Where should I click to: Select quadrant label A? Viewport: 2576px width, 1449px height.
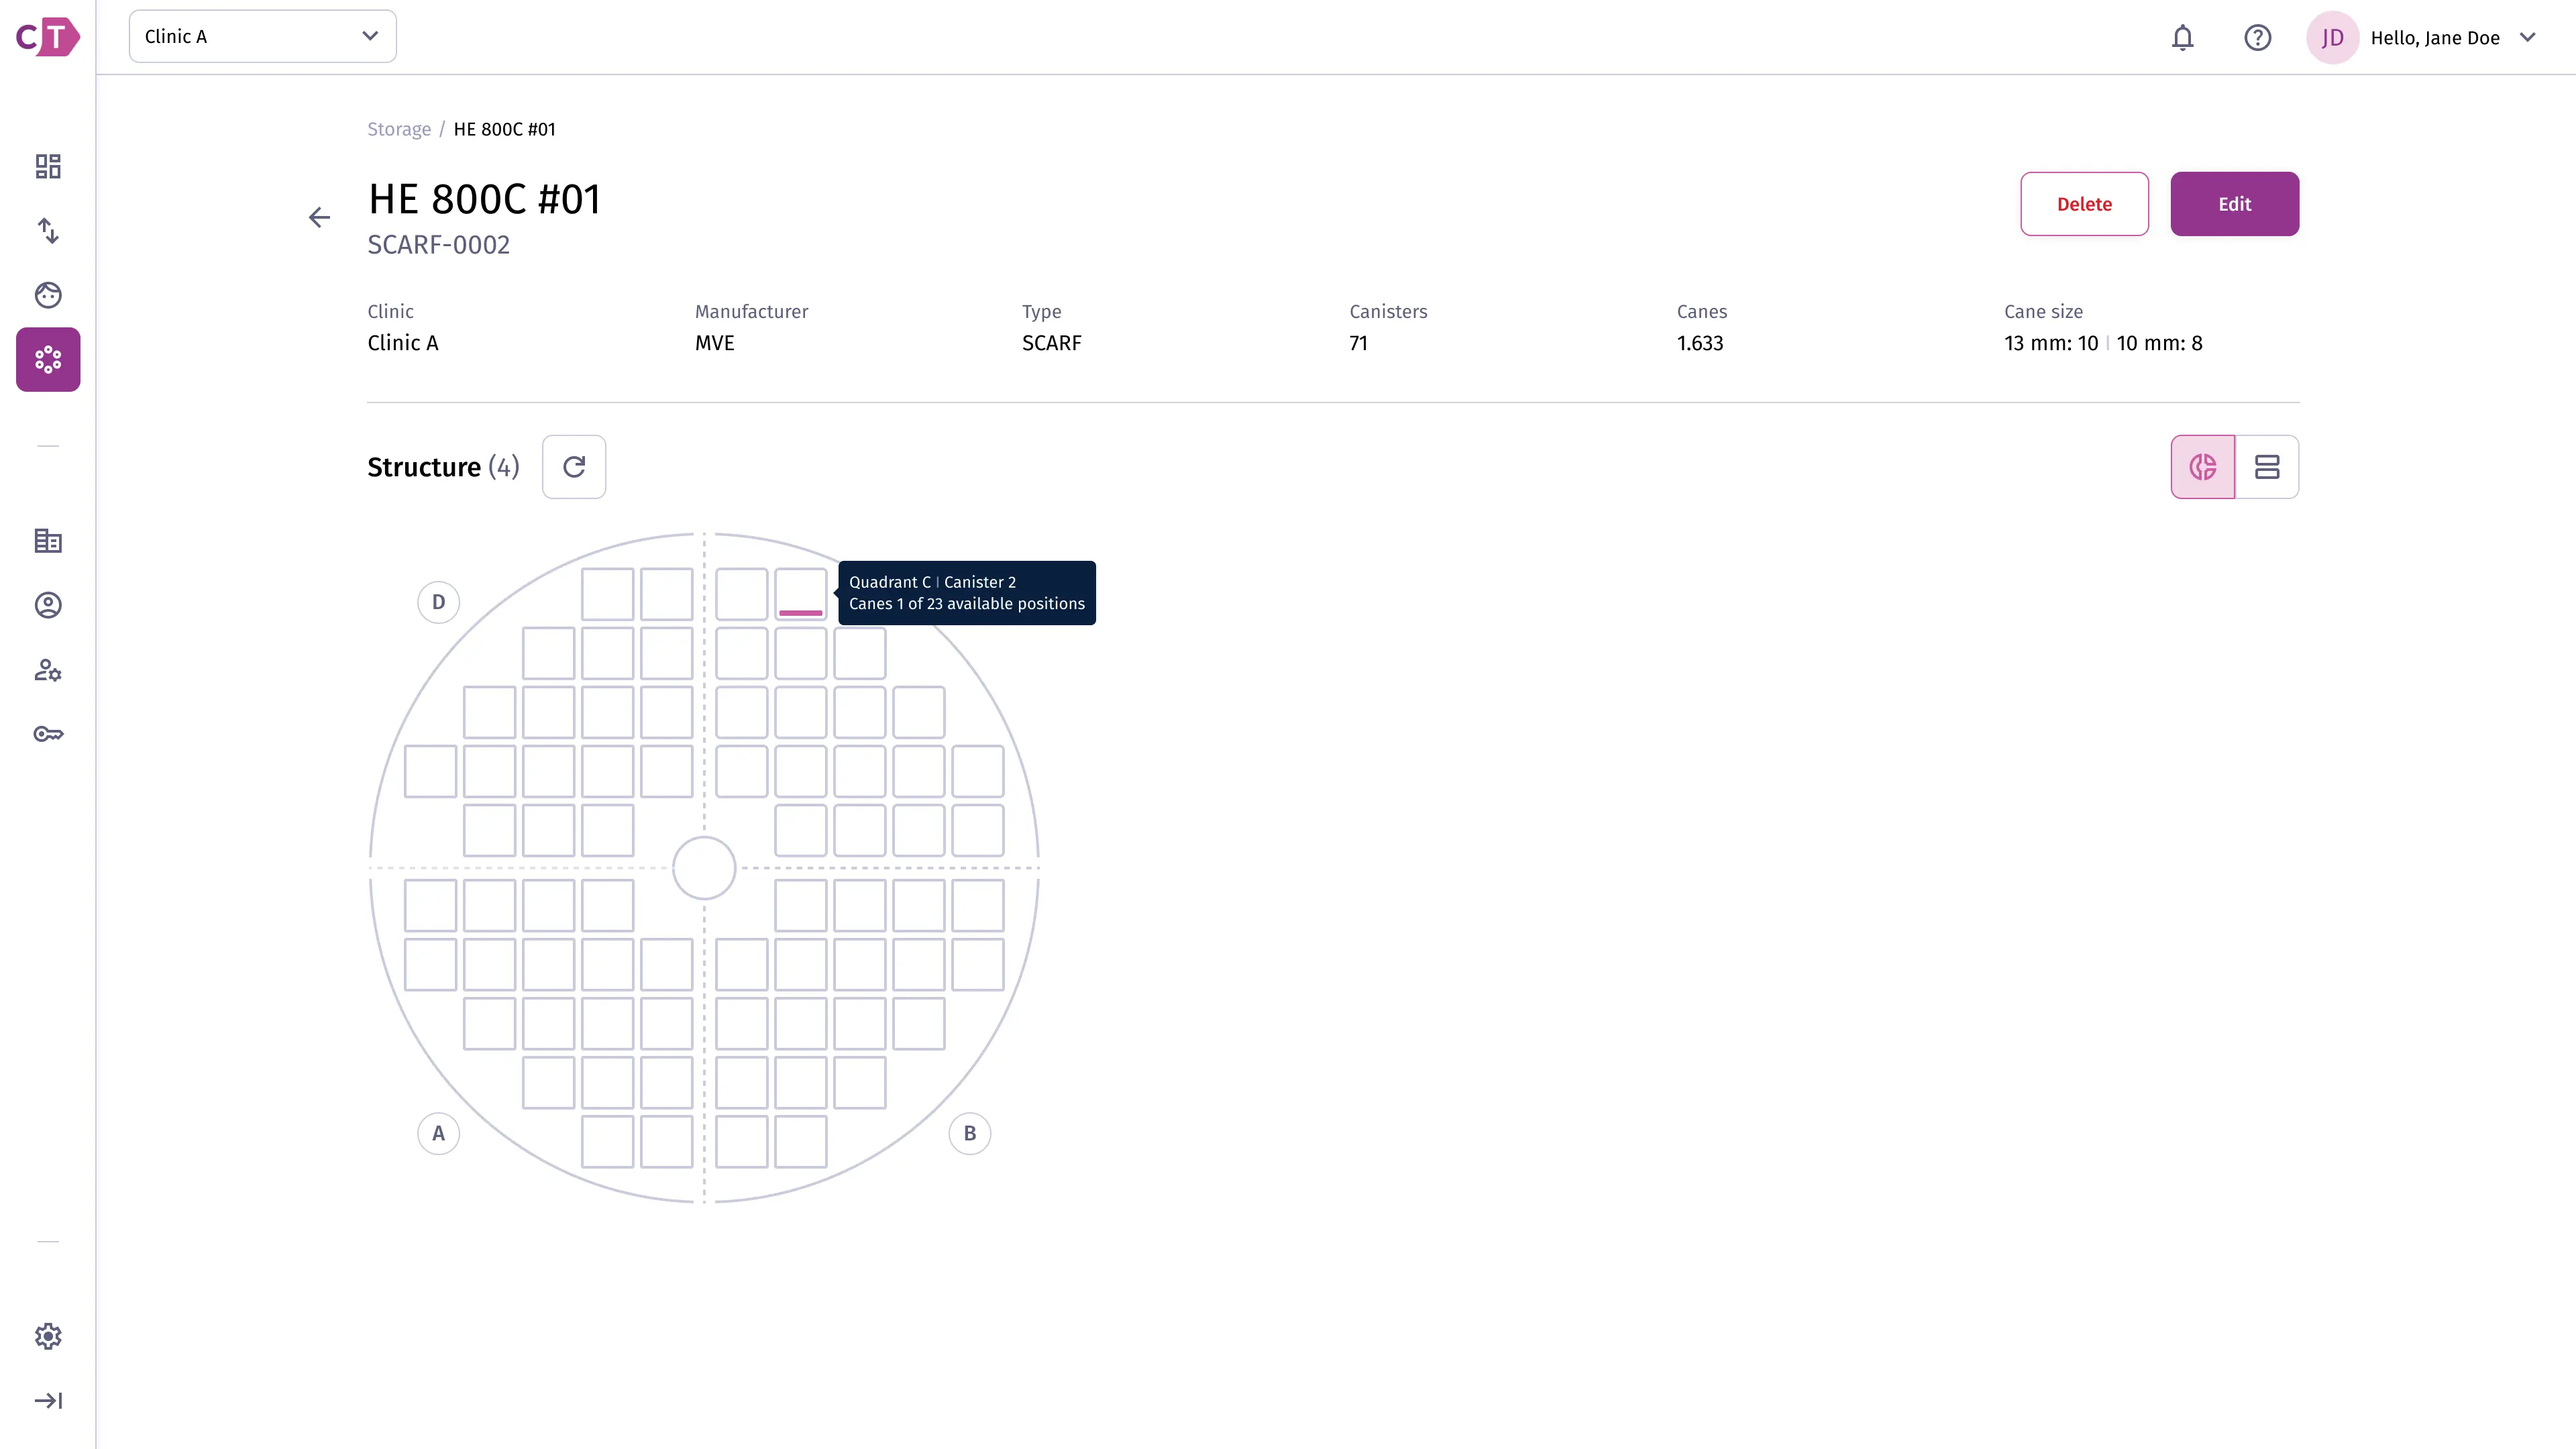point(438,1134)
